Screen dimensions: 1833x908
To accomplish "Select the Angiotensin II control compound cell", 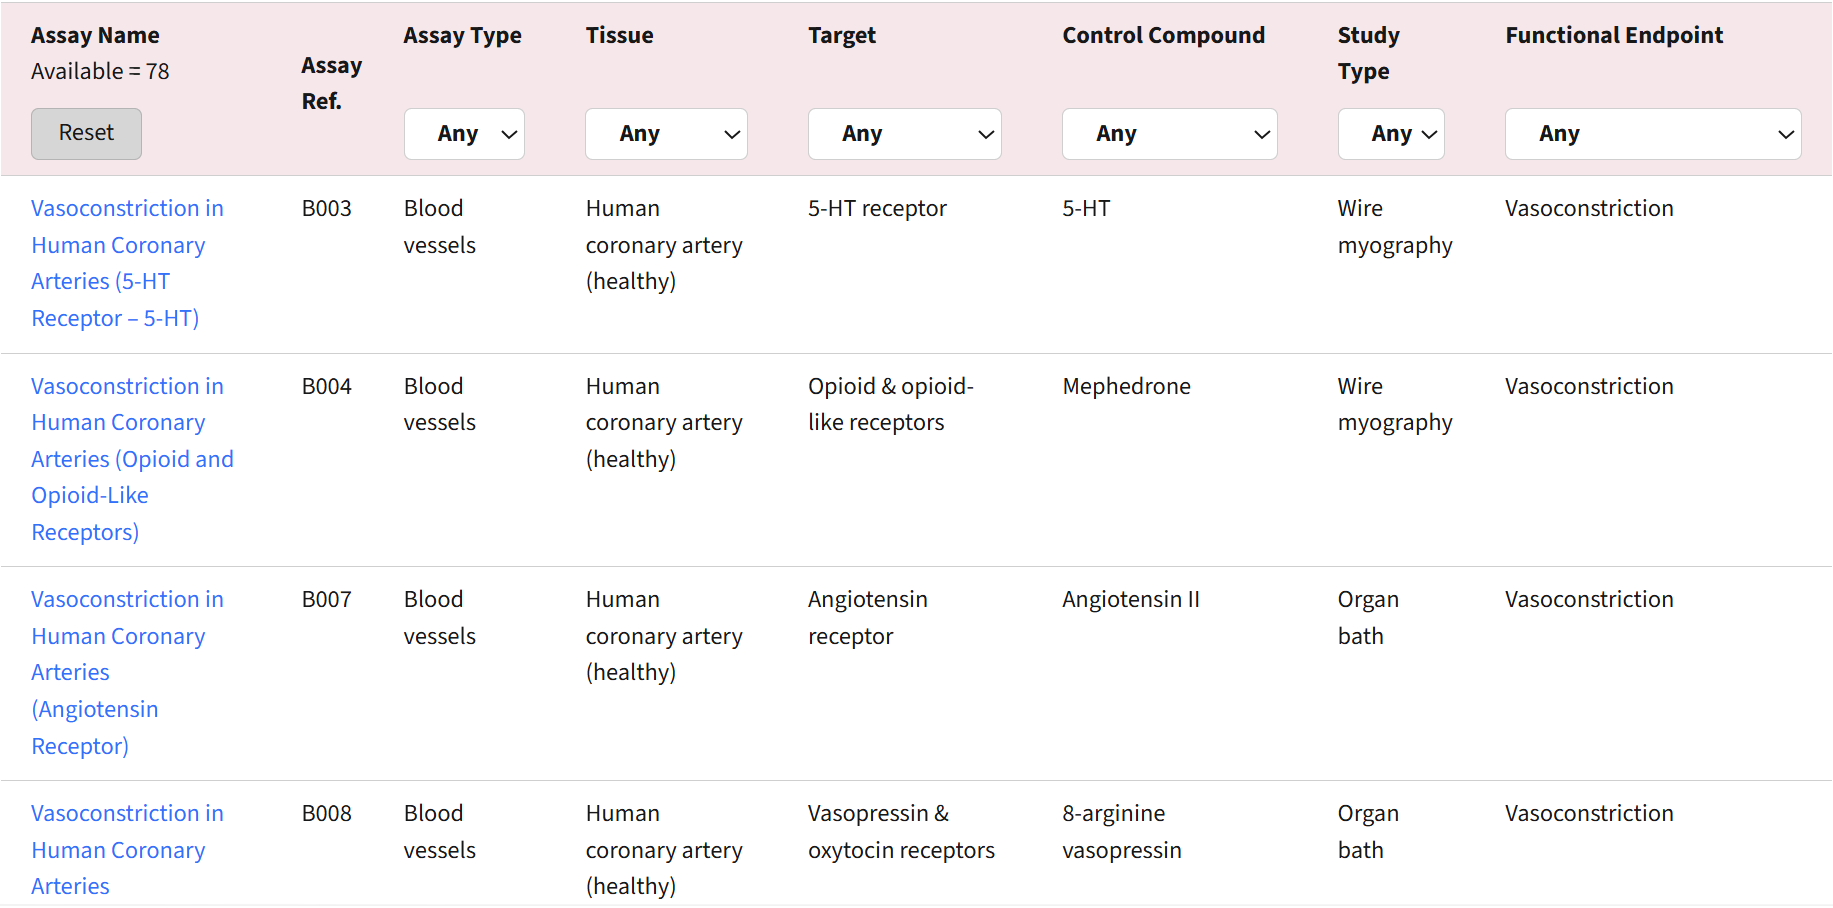I will (1131, 599).
